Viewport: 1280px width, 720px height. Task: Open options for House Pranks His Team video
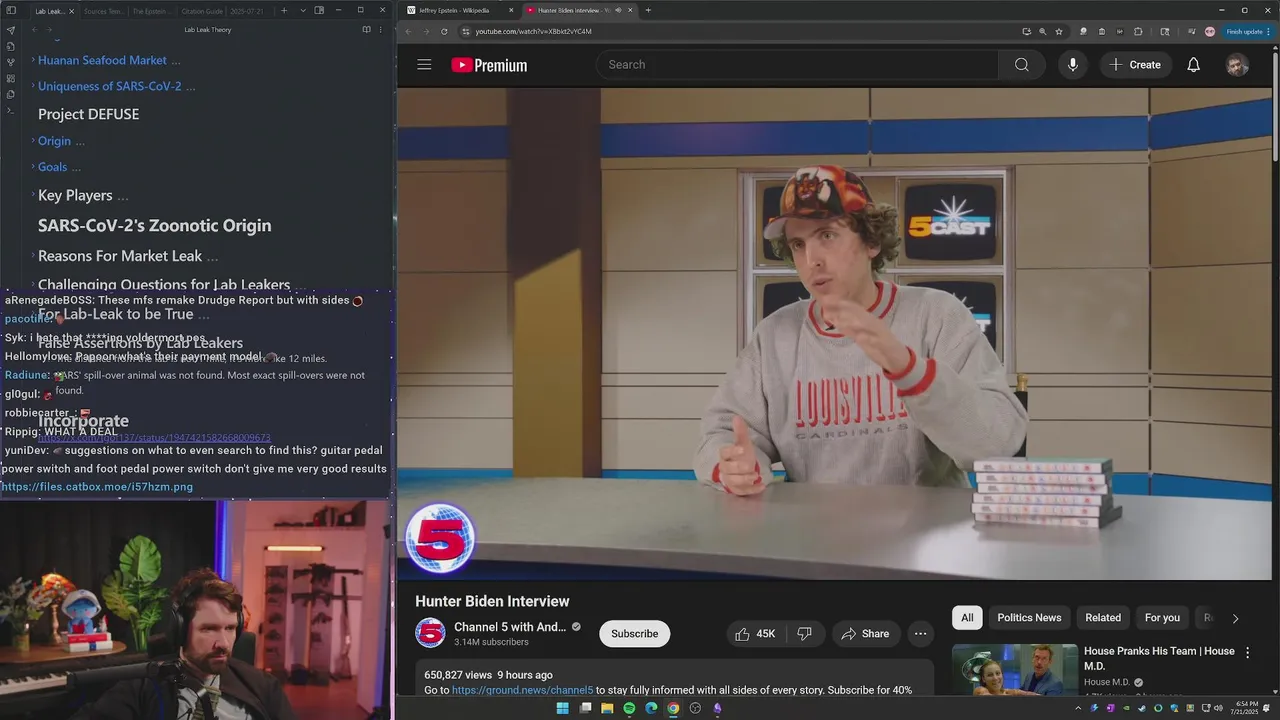pyautogui.click(x=1247, y=653)
